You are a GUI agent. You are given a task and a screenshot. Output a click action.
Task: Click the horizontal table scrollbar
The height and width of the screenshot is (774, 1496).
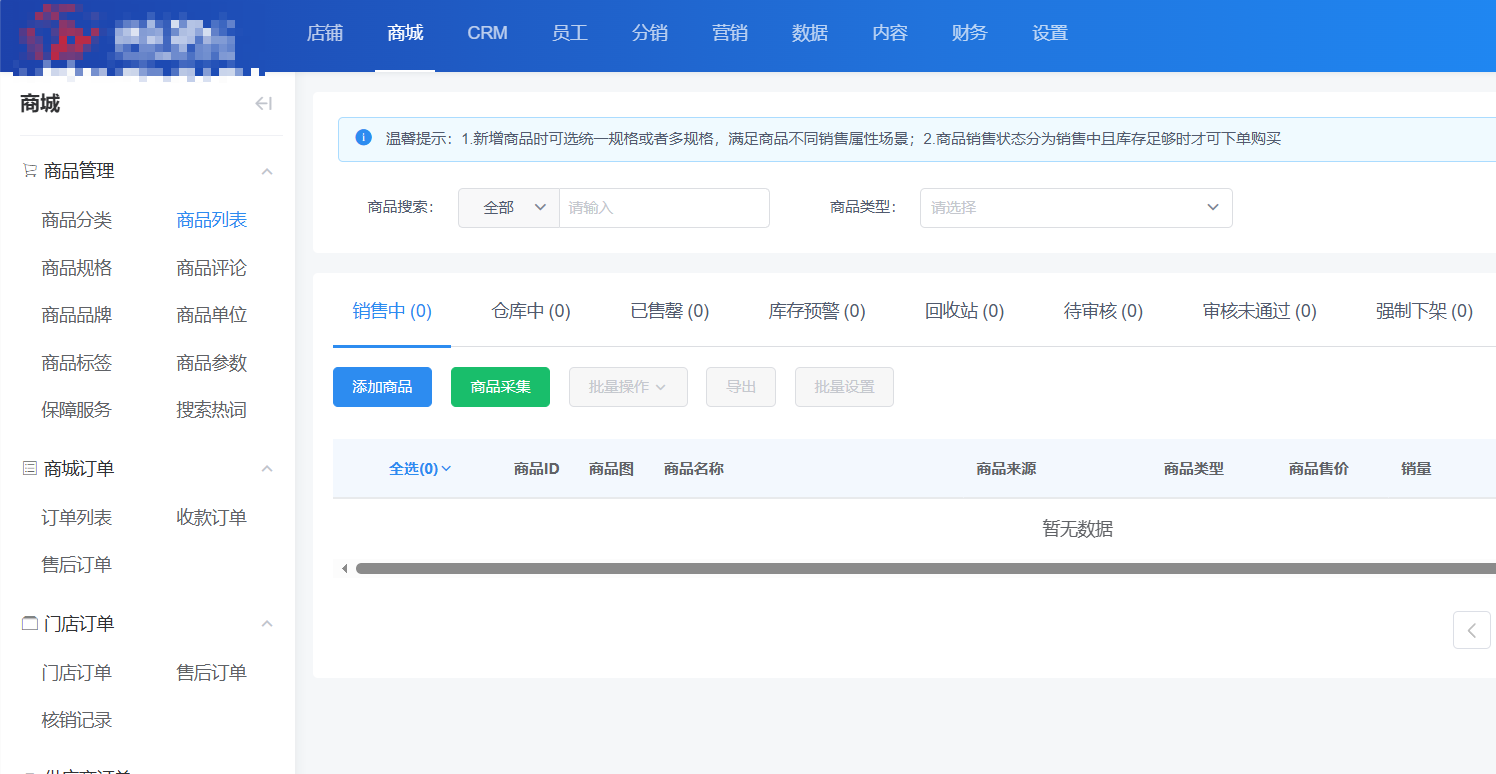[900, 569]
